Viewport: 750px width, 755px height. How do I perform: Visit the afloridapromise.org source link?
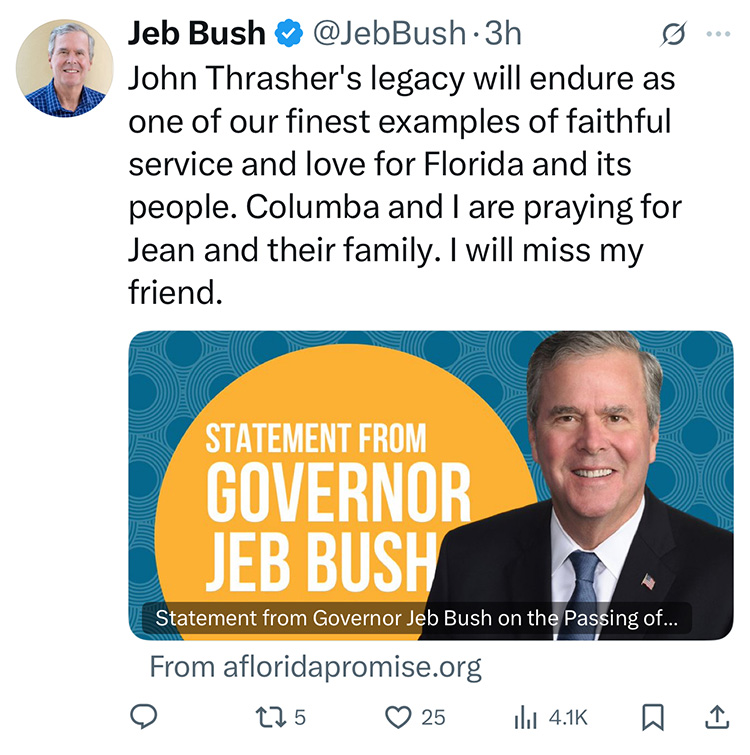pos(315,666)
